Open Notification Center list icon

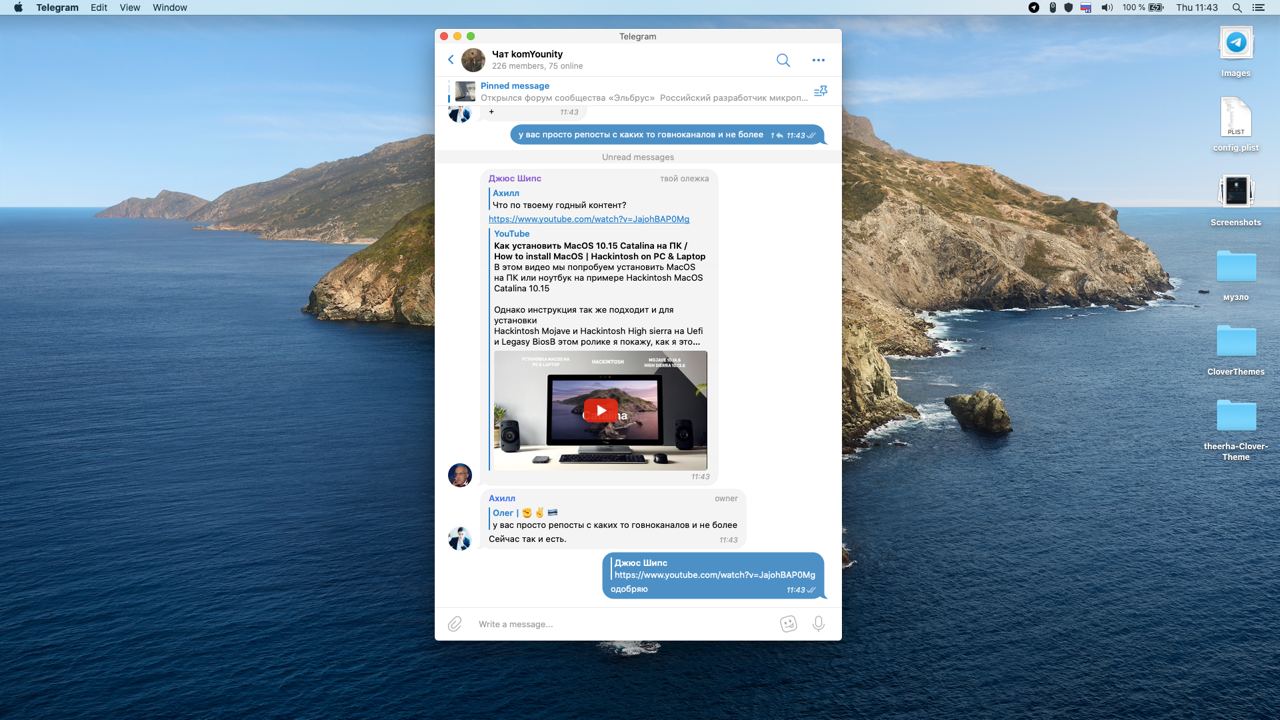tap(1258, 7)
